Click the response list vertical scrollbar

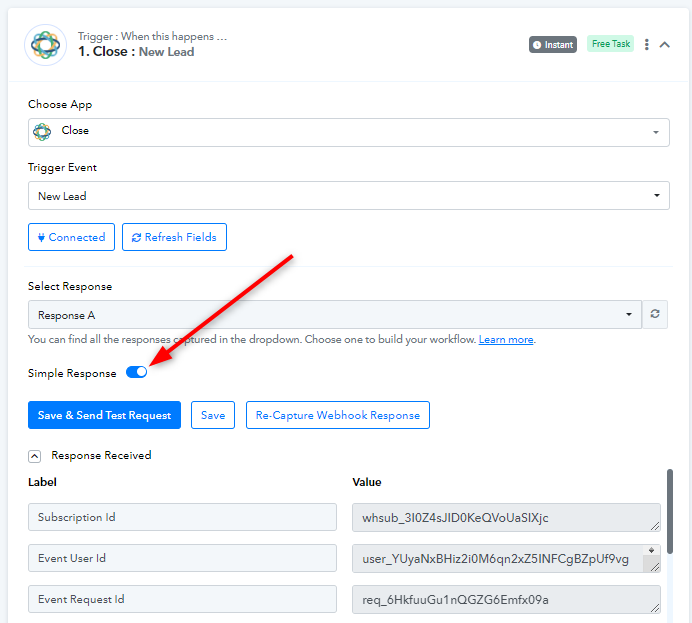pyautogui.click(x=669, y=511)
